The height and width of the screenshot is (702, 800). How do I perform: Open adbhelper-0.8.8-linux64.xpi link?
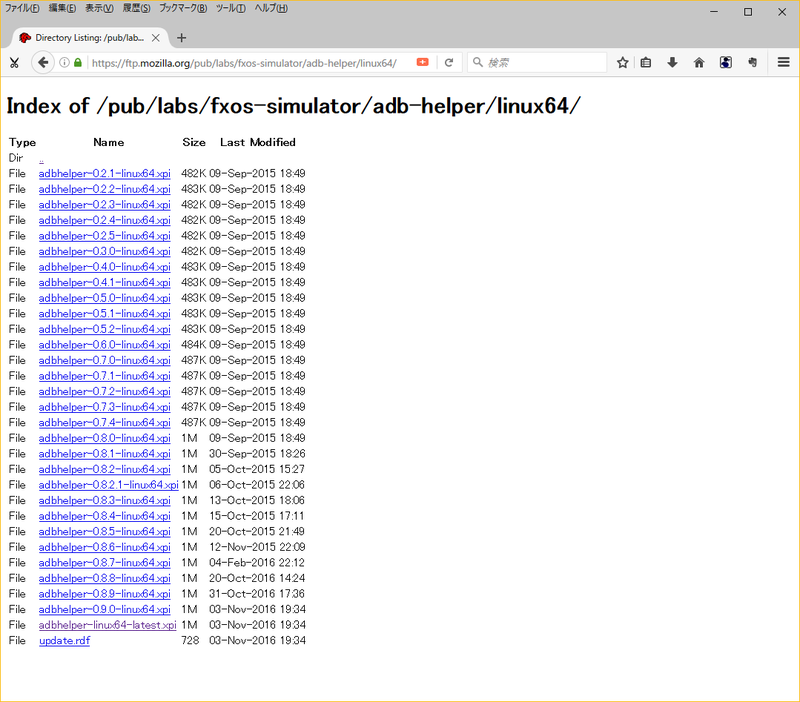point(105,578)
